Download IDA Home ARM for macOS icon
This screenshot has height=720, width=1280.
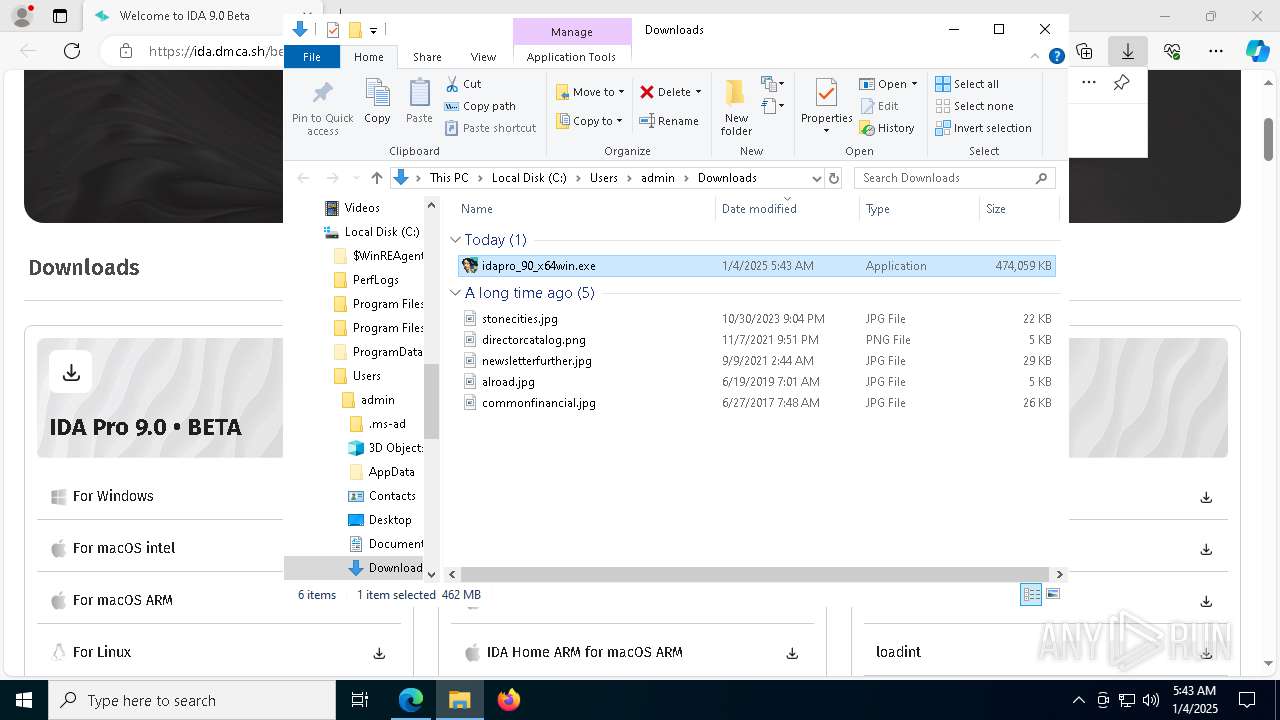pyautogui.click(x=792, y=653)
